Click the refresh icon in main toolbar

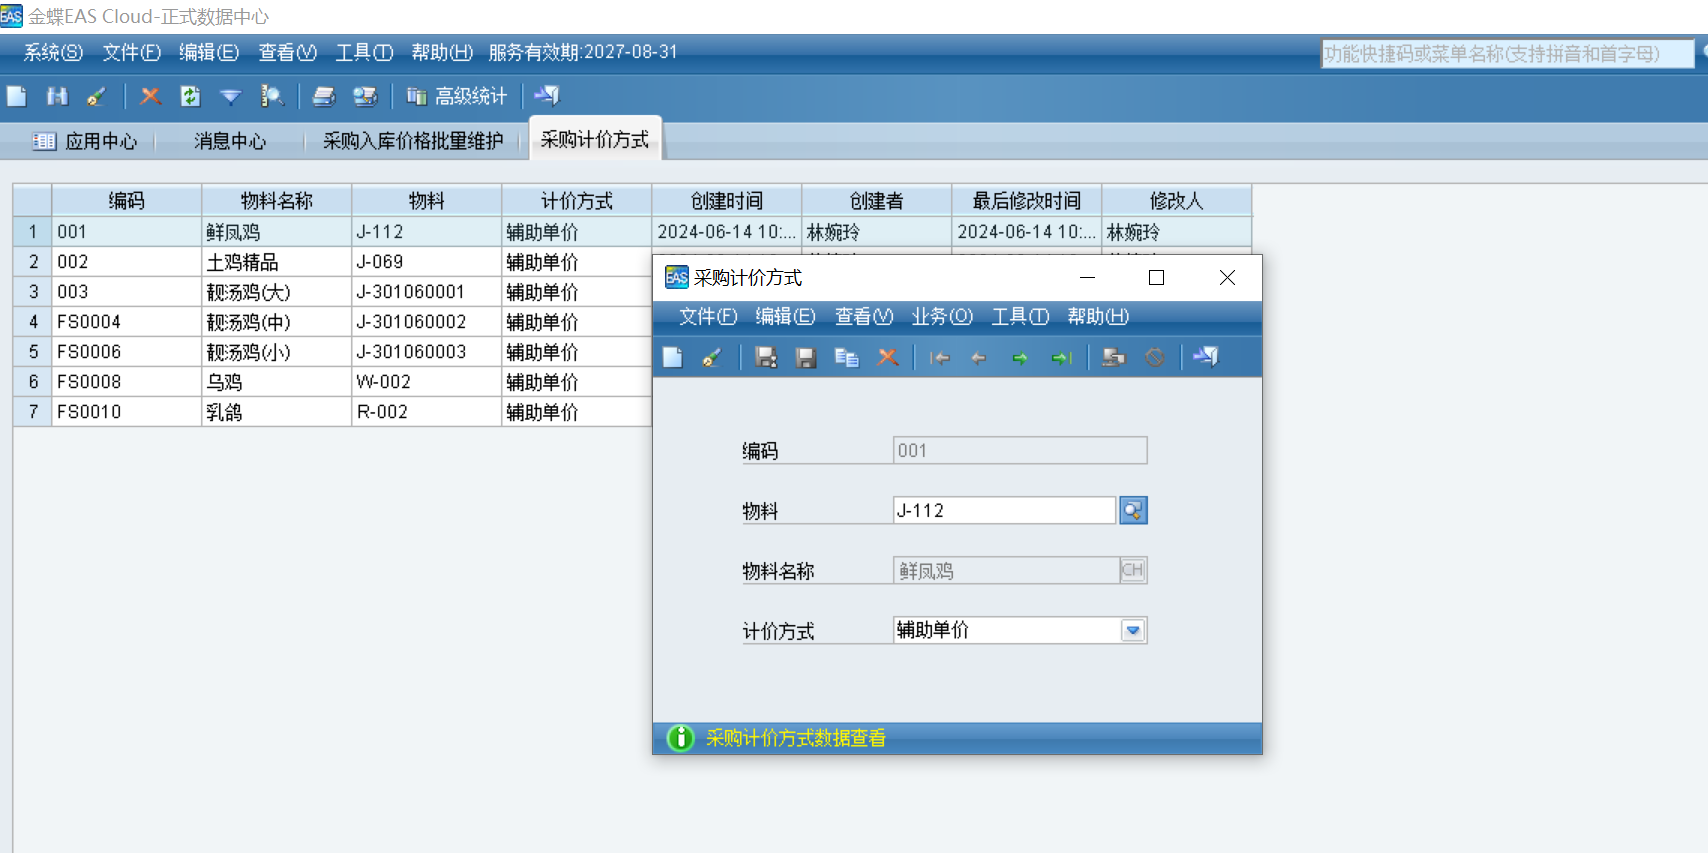coord(190,96)
